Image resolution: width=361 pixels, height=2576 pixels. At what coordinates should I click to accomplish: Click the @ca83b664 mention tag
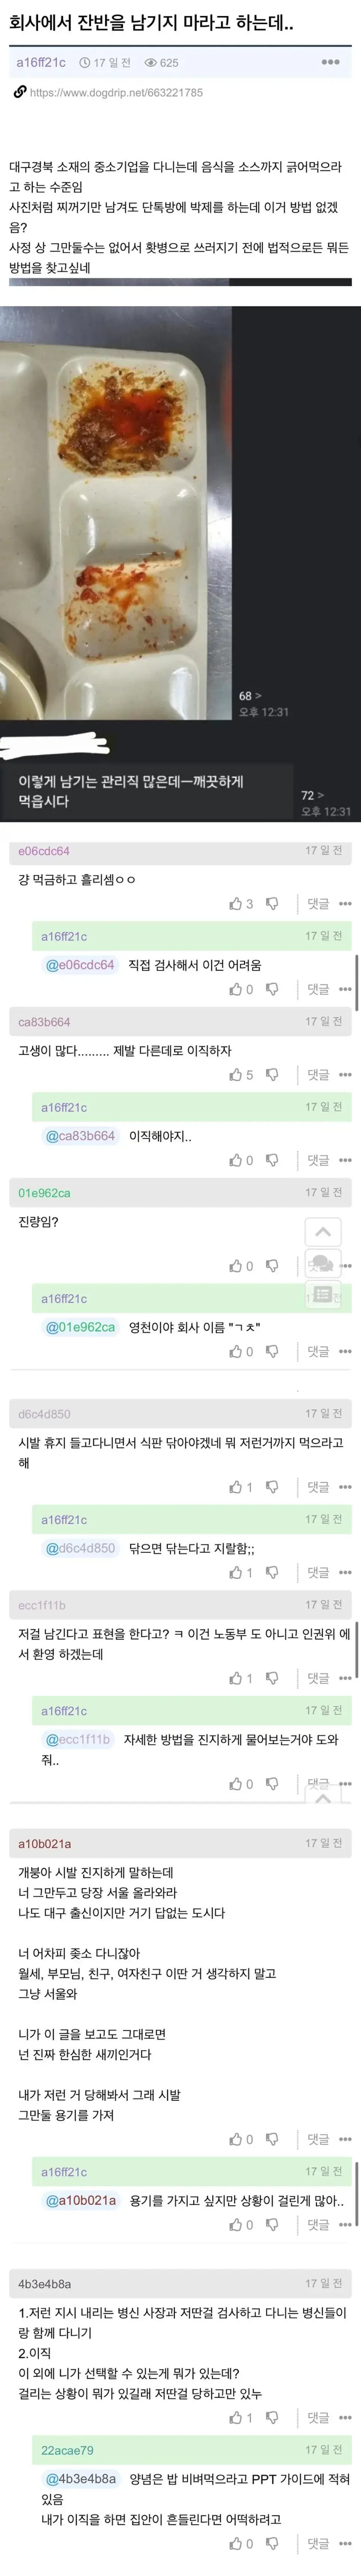80,1136
